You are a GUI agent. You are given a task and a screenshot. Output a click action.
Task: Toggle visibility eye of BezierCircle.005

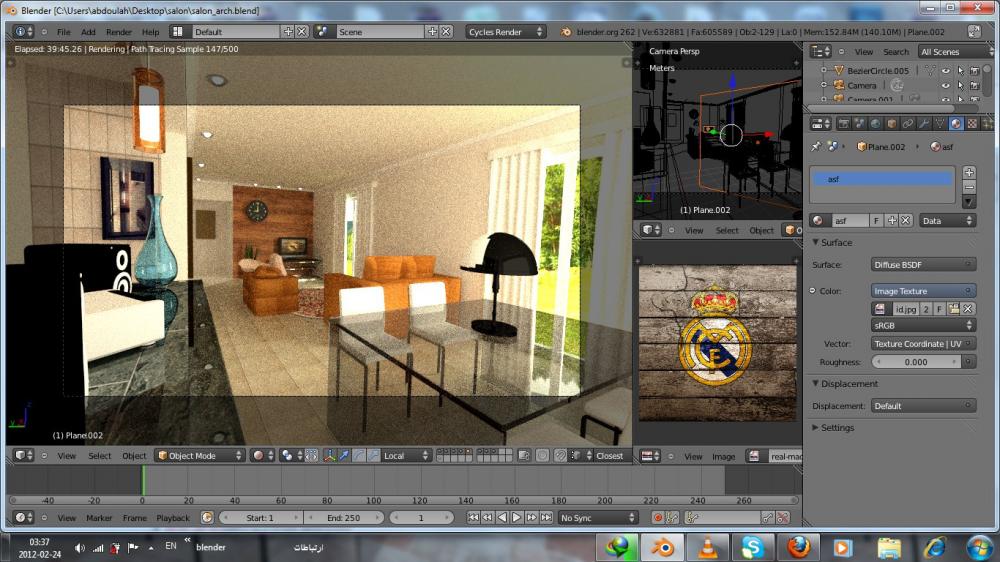pyautogui.click(x=946, y=71)
